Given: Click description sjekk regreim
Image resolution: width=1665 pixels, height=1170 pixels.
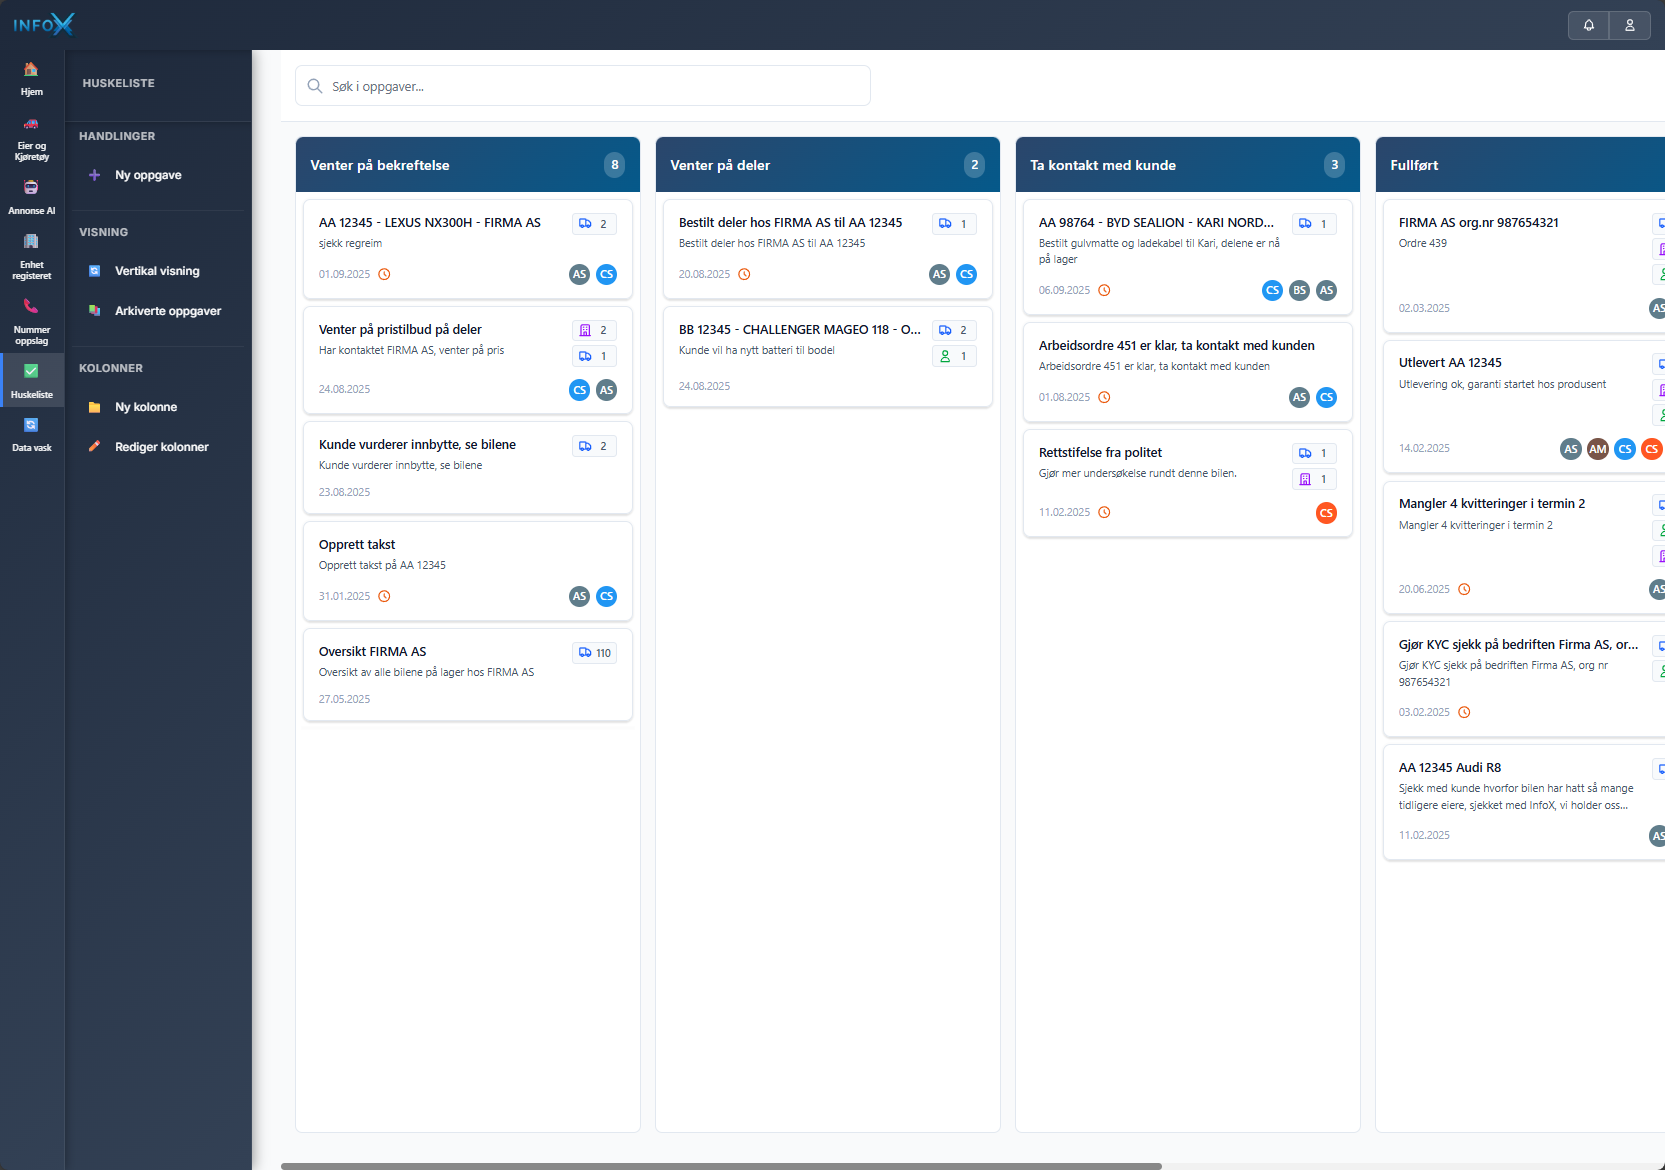Looking at the screenshot, I should pos(350,243).
